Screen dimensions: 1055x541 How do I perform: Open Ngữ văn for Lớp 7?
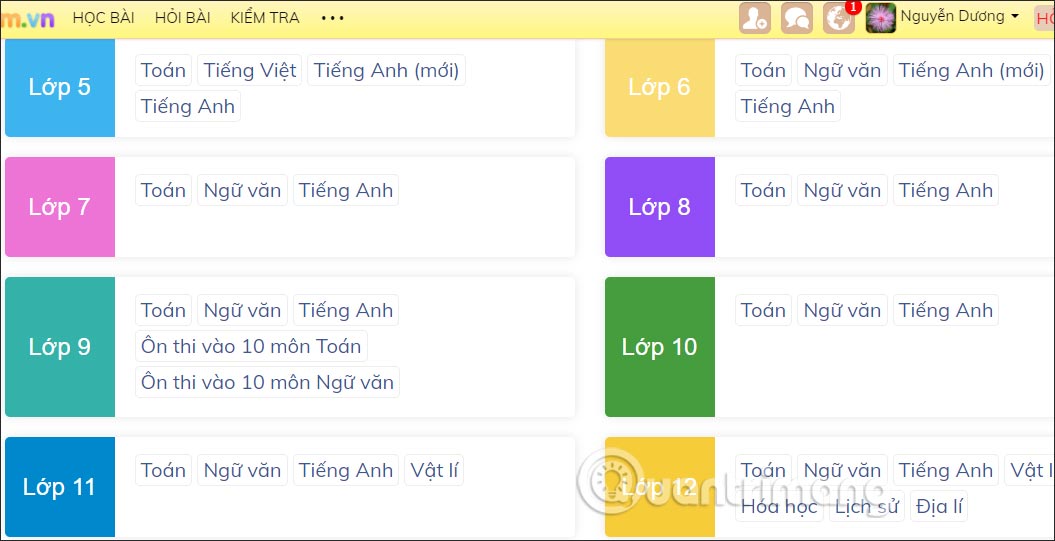pos(242,190)
